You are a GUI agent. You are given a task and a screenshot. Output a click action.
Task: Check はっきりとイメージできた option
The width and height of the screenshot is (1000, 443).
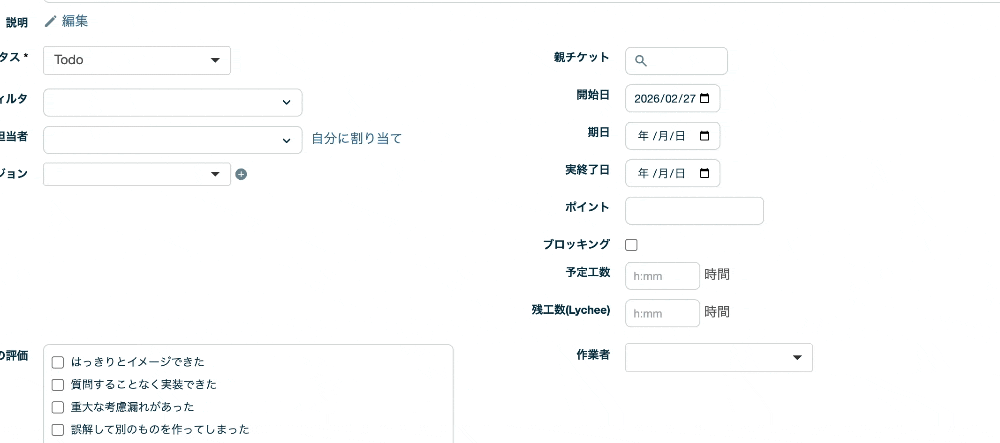[58, 362]
